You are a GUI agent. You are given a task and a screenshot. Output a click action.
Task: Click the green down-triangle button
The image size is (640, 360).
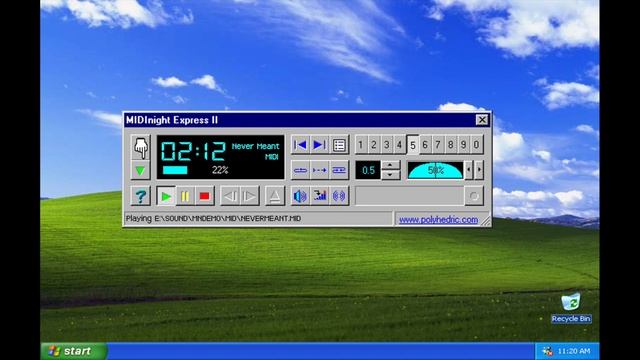tap(140, 170)
